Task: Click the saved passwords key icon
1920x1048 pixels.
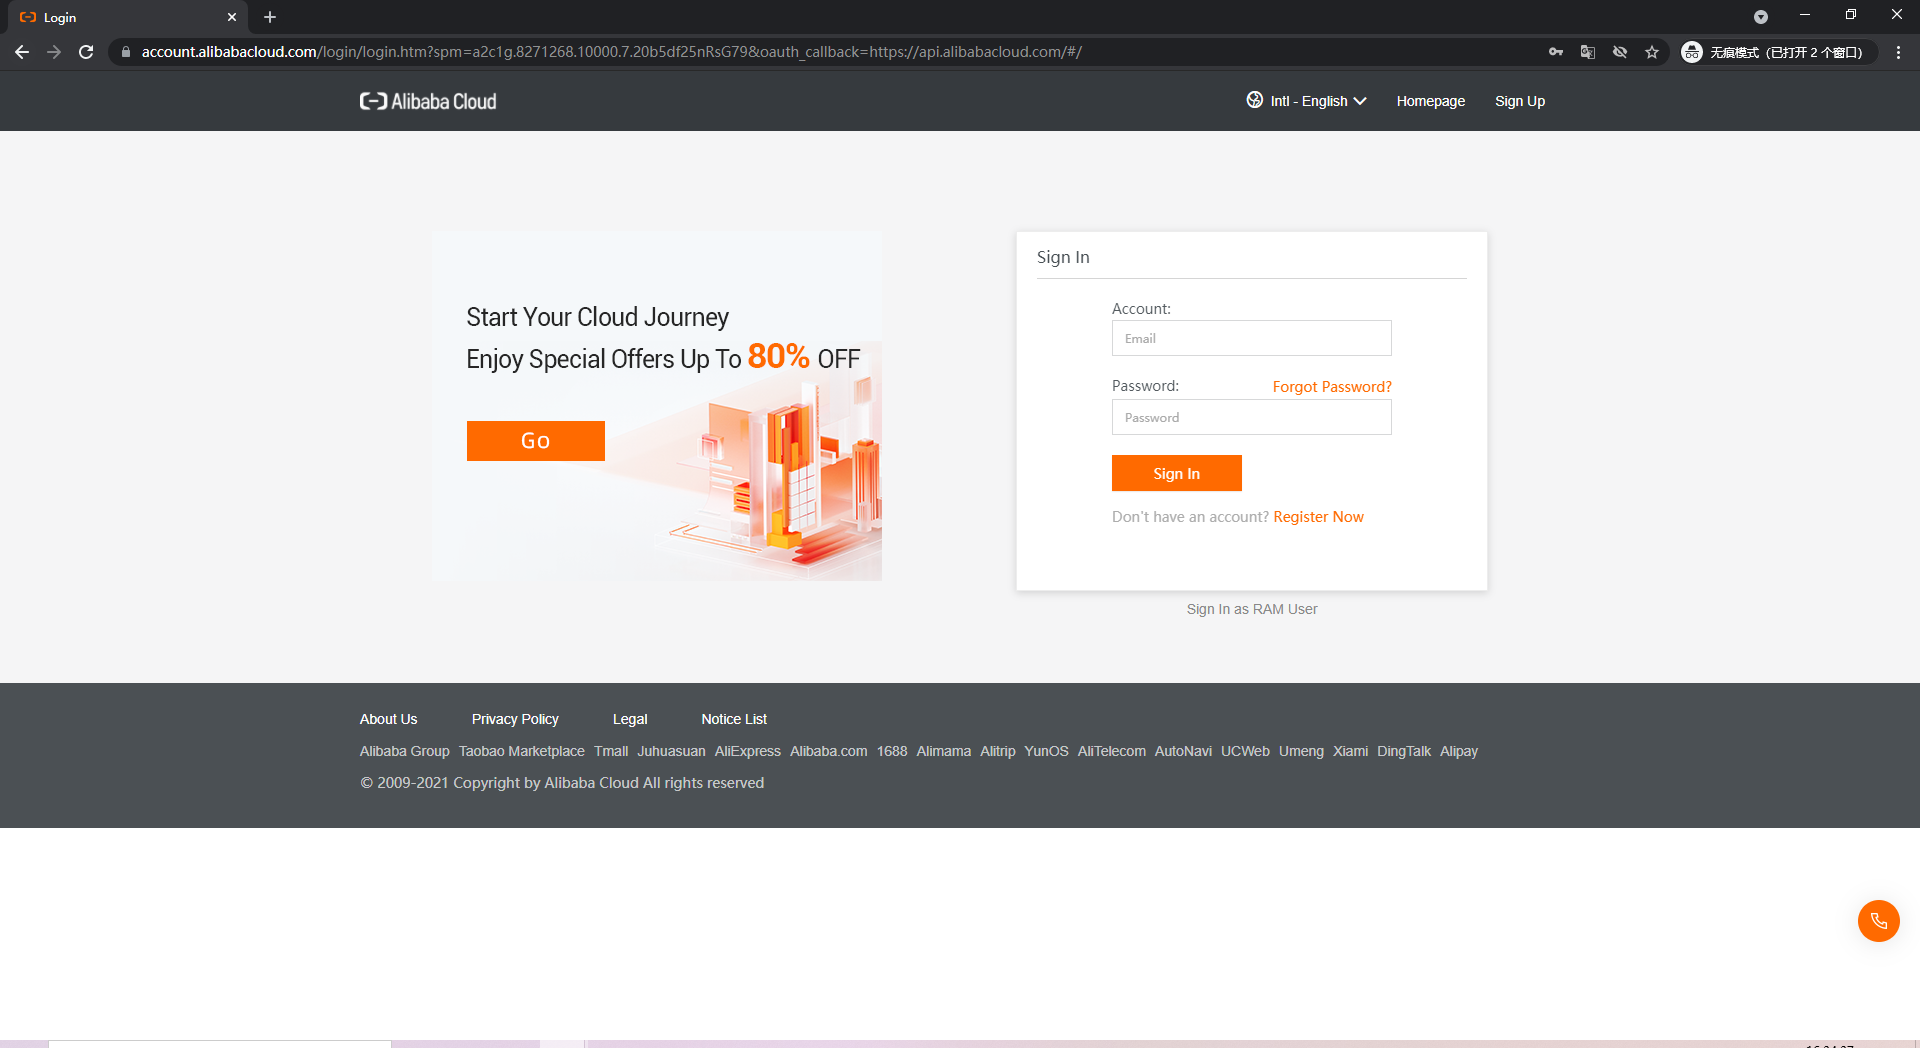Action: click(1555, 52)
